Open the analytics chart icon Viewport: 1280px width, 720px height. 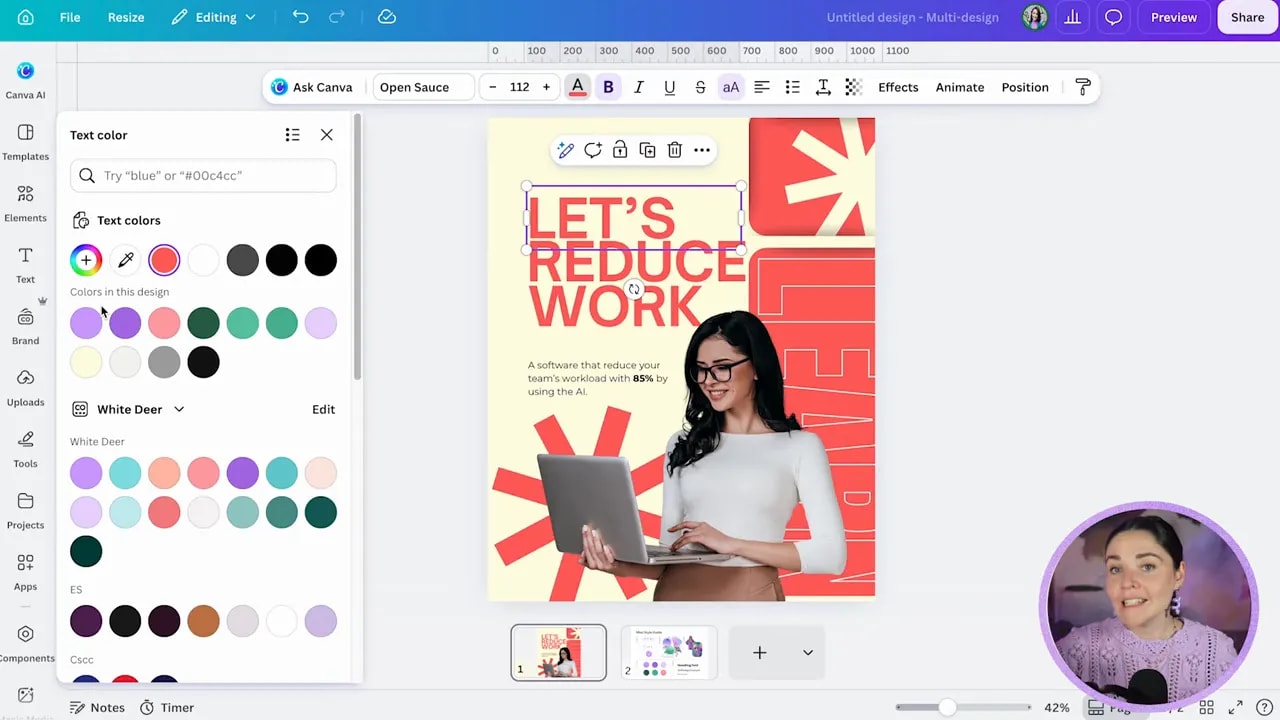click(x=1073, y=17)
